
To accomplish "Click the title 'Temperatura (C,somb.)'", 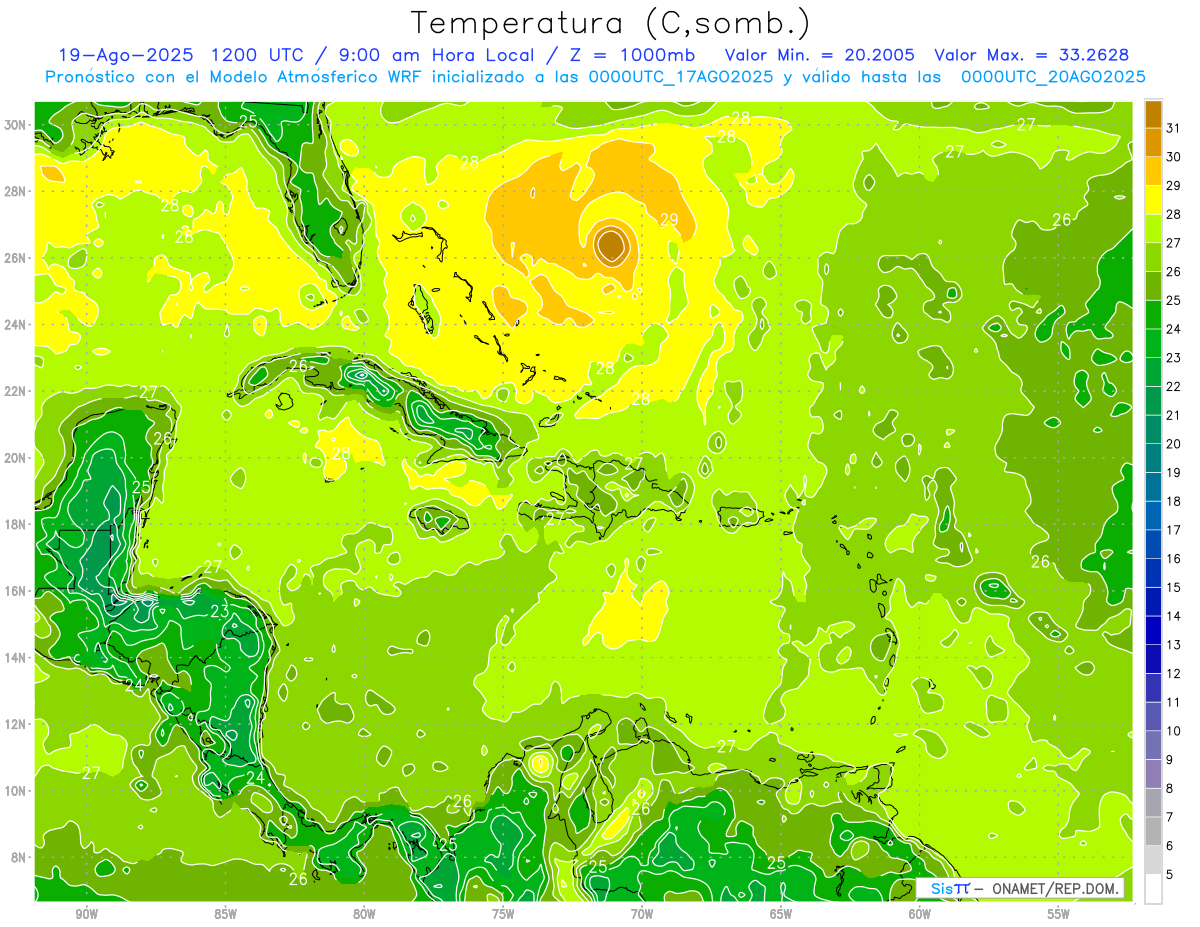I will coord(610,24).
